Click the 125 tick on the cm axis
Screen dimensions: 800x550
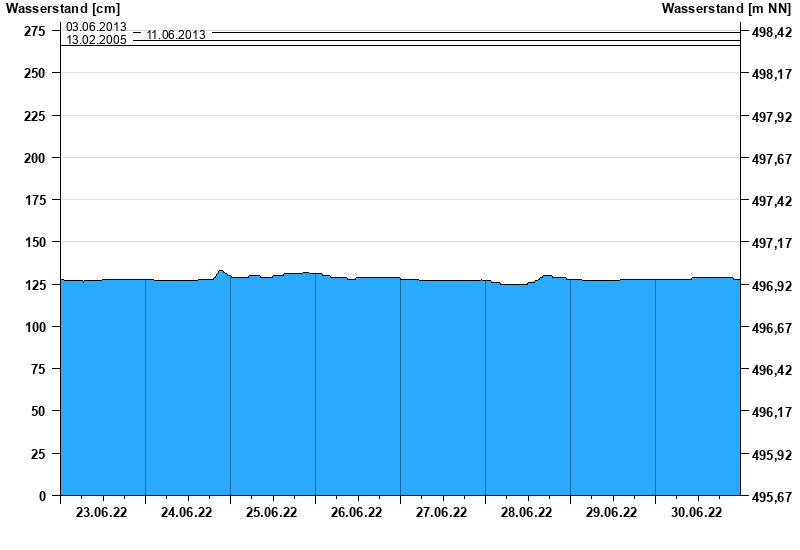[34, 285]
